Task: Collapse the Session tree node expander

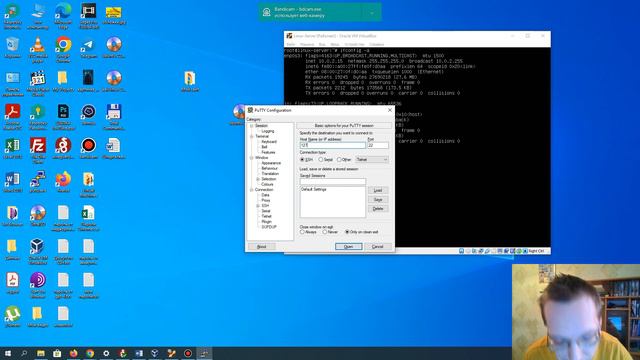Action: click(251, 126)
